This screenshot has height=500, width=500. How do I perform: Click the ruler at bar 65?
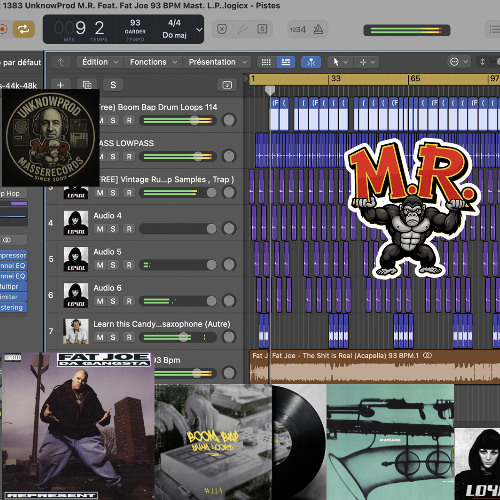click(x=415, y=79)
